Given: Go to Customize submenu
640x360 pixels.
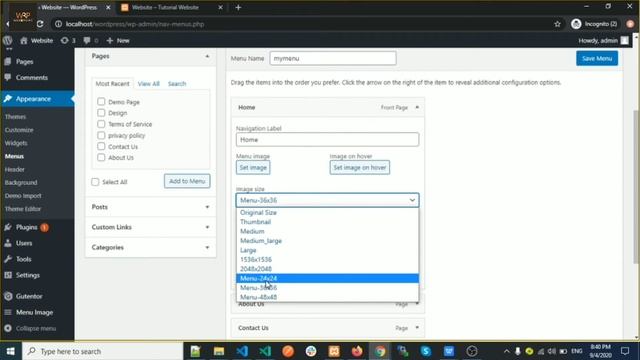Looking at the screenshot, I should (19, 130).
